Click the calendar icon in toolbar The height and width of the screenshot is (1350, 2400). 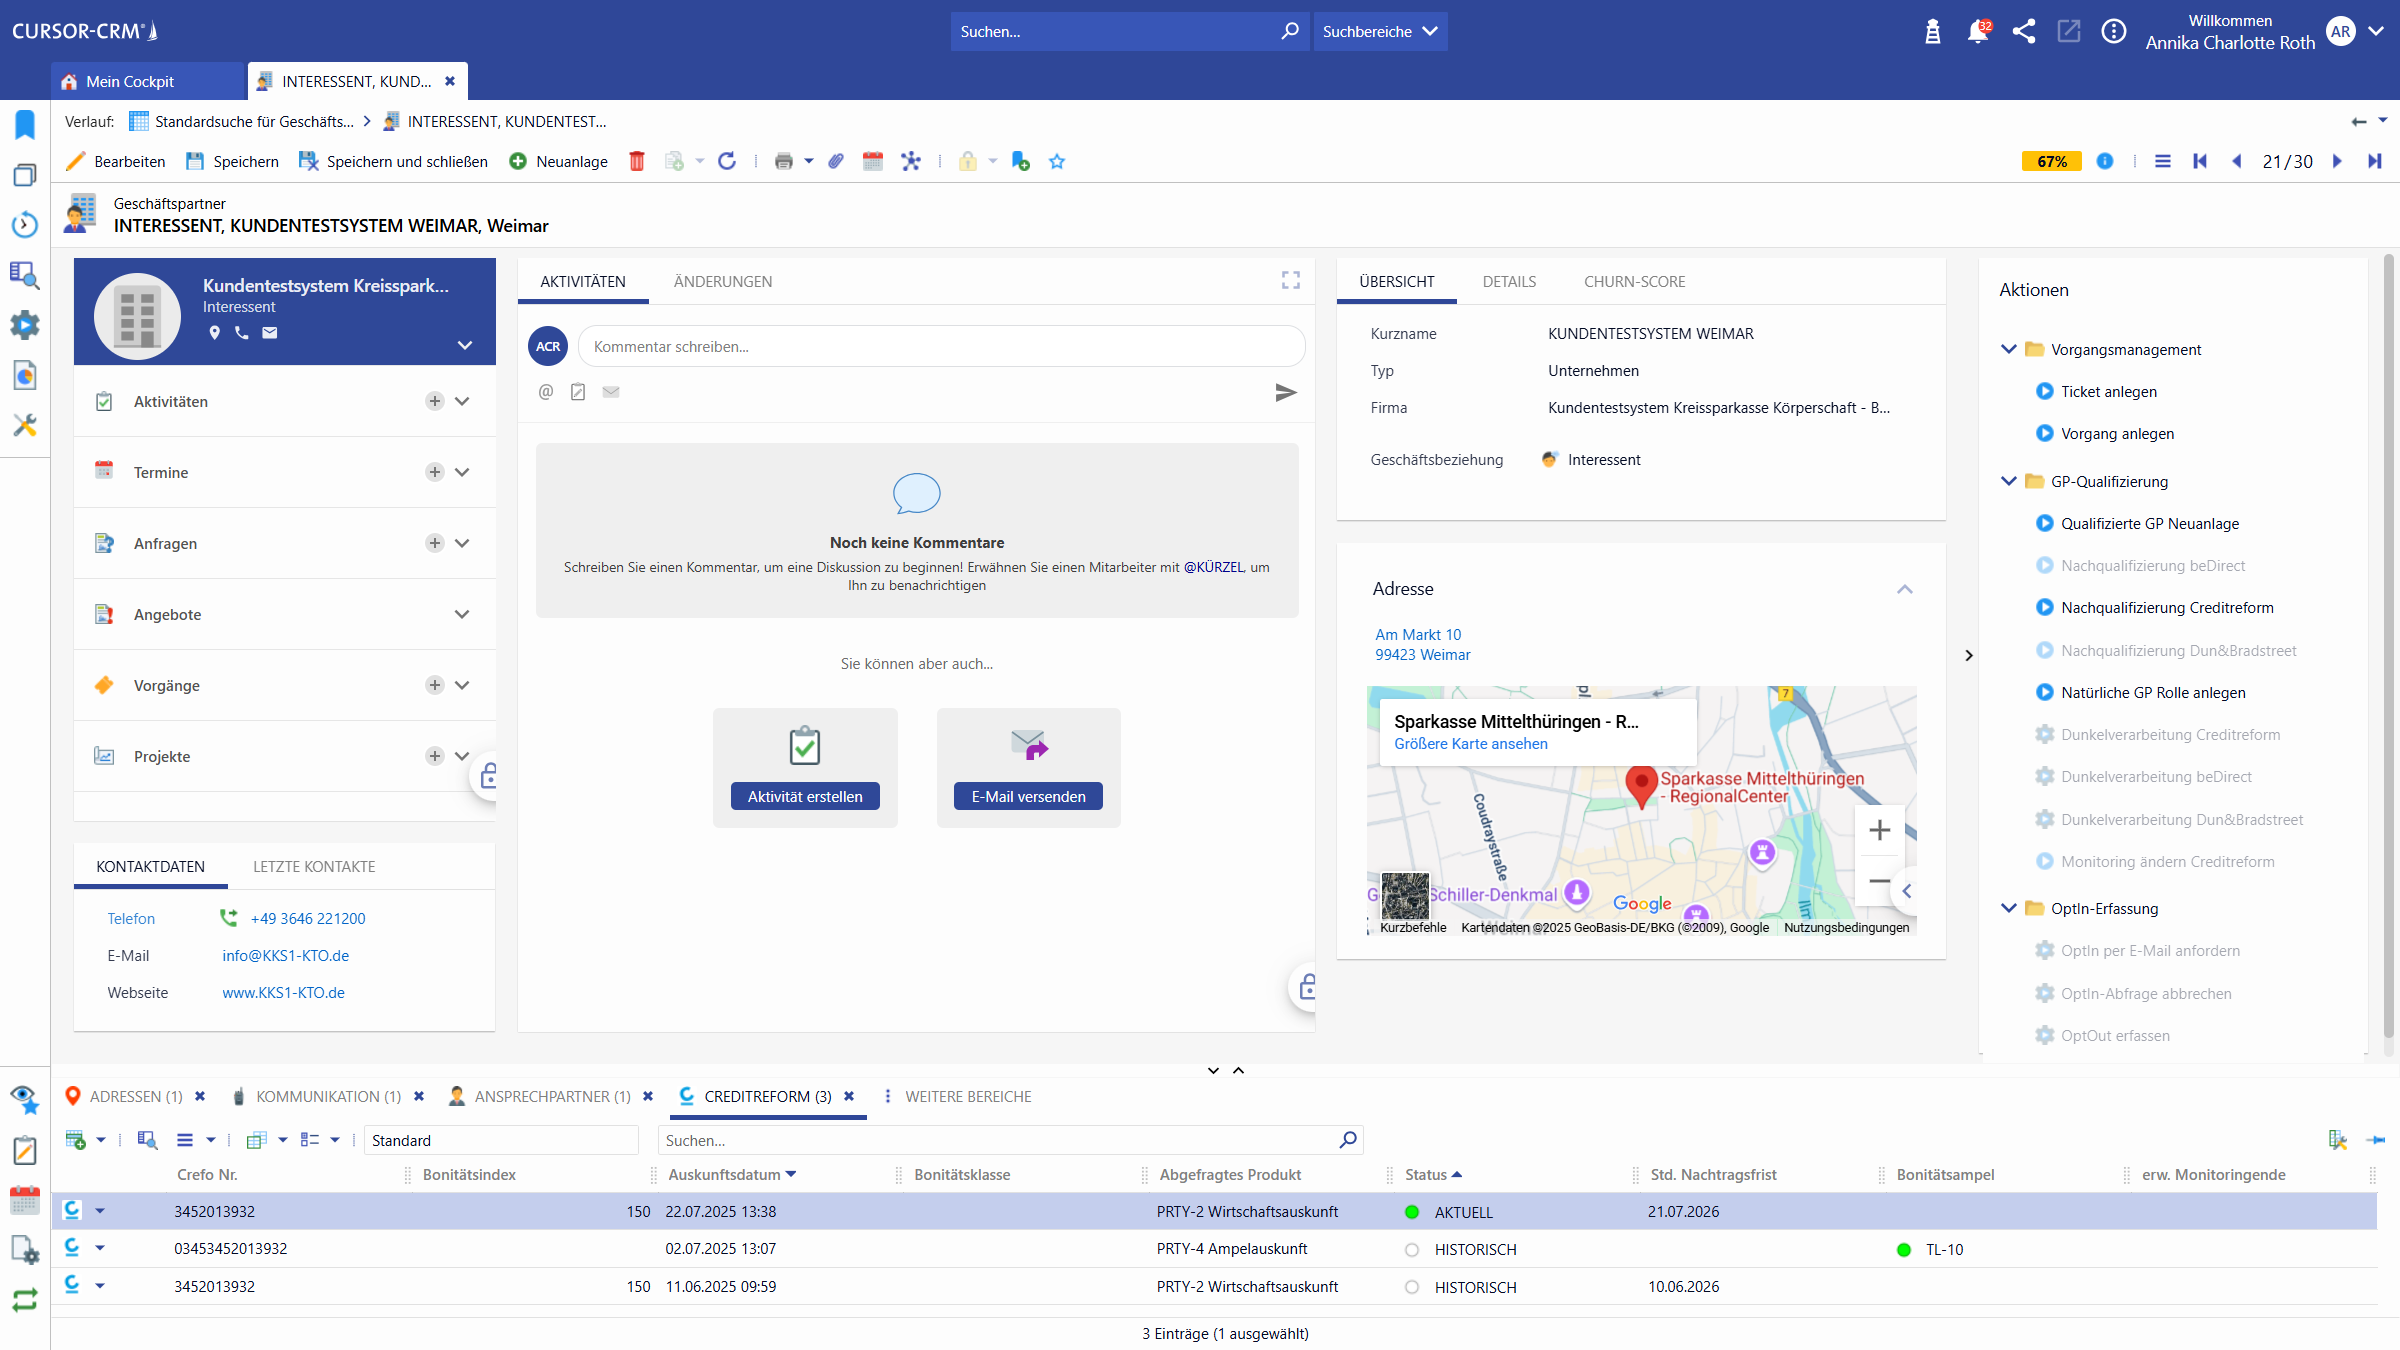[x=873, y=161]
